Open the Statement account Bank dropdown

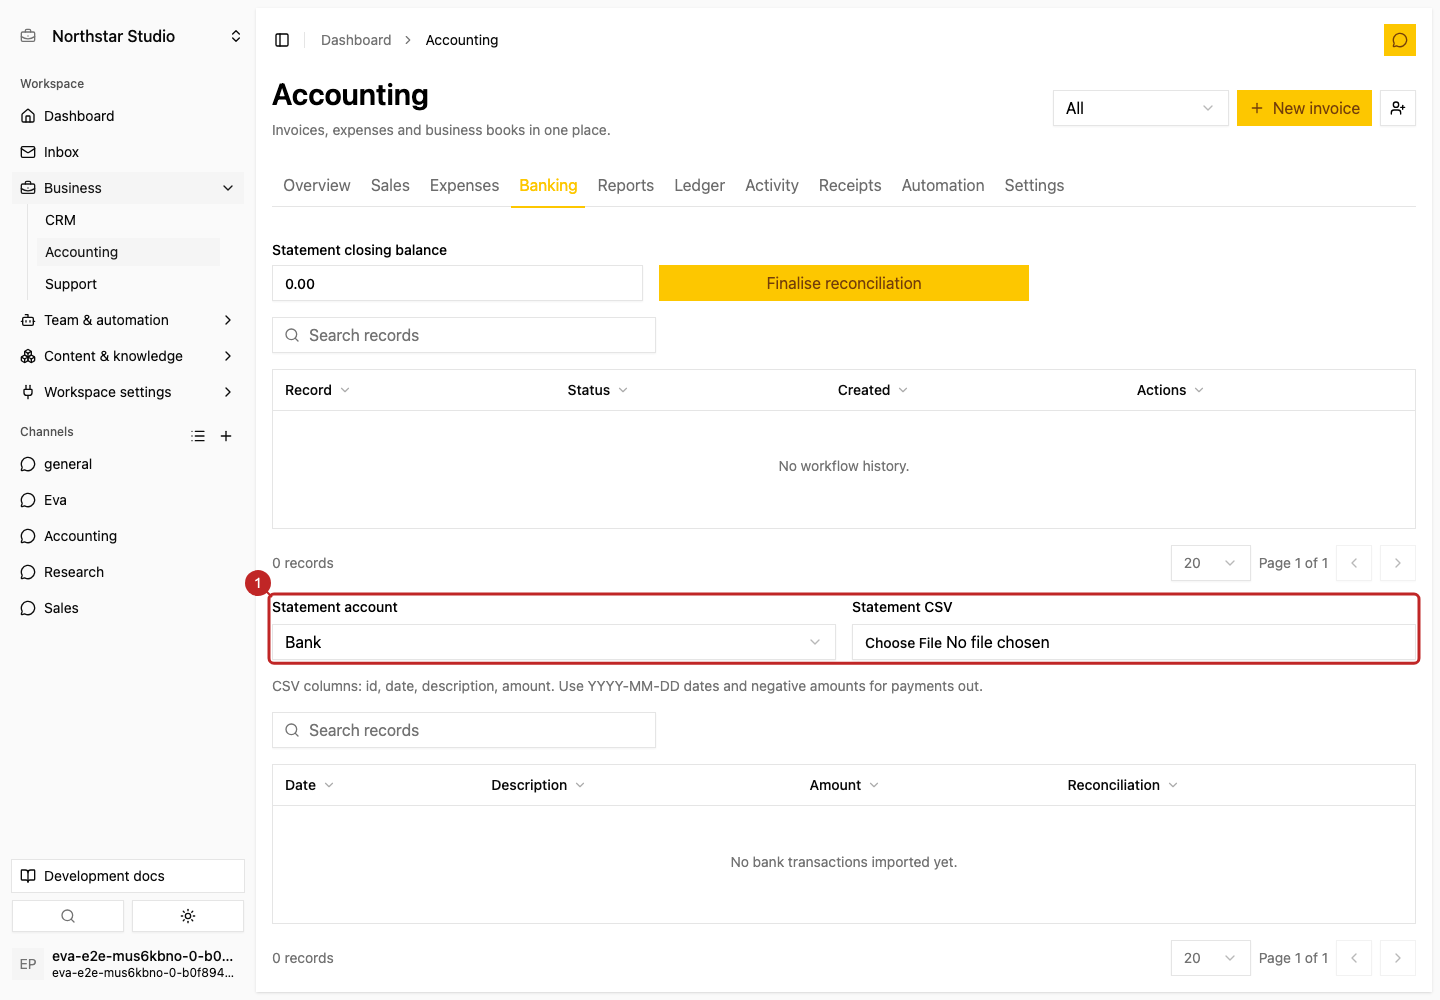click(x=553, y=642)
